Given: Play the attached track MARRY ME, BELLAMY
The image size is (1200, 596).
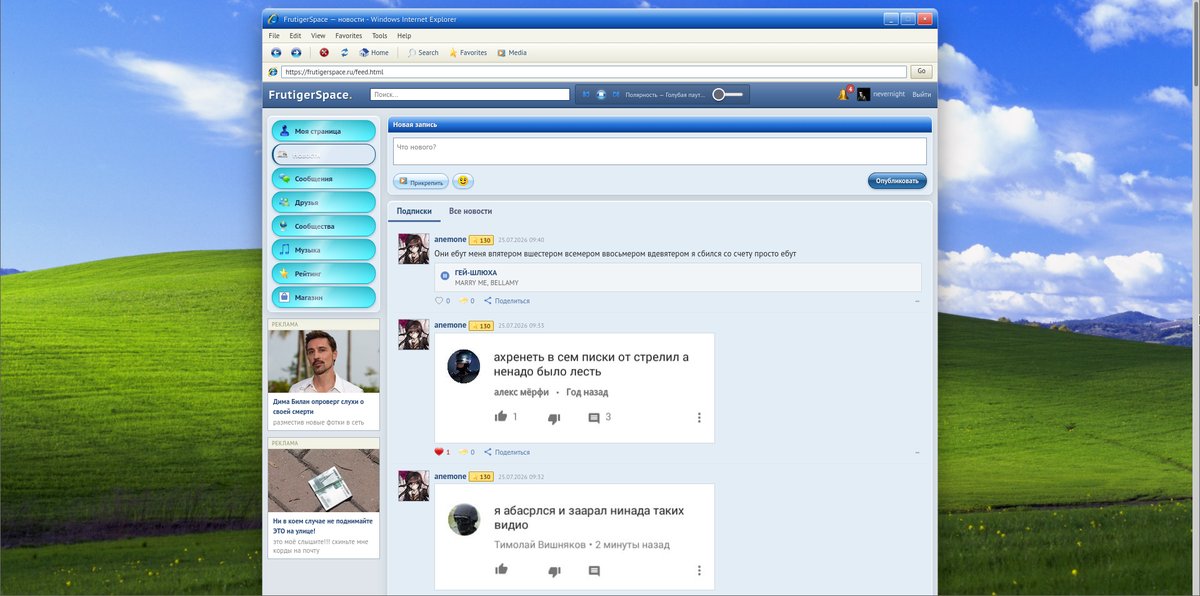Looking at the screenshot, I should [x=445, y=275].
